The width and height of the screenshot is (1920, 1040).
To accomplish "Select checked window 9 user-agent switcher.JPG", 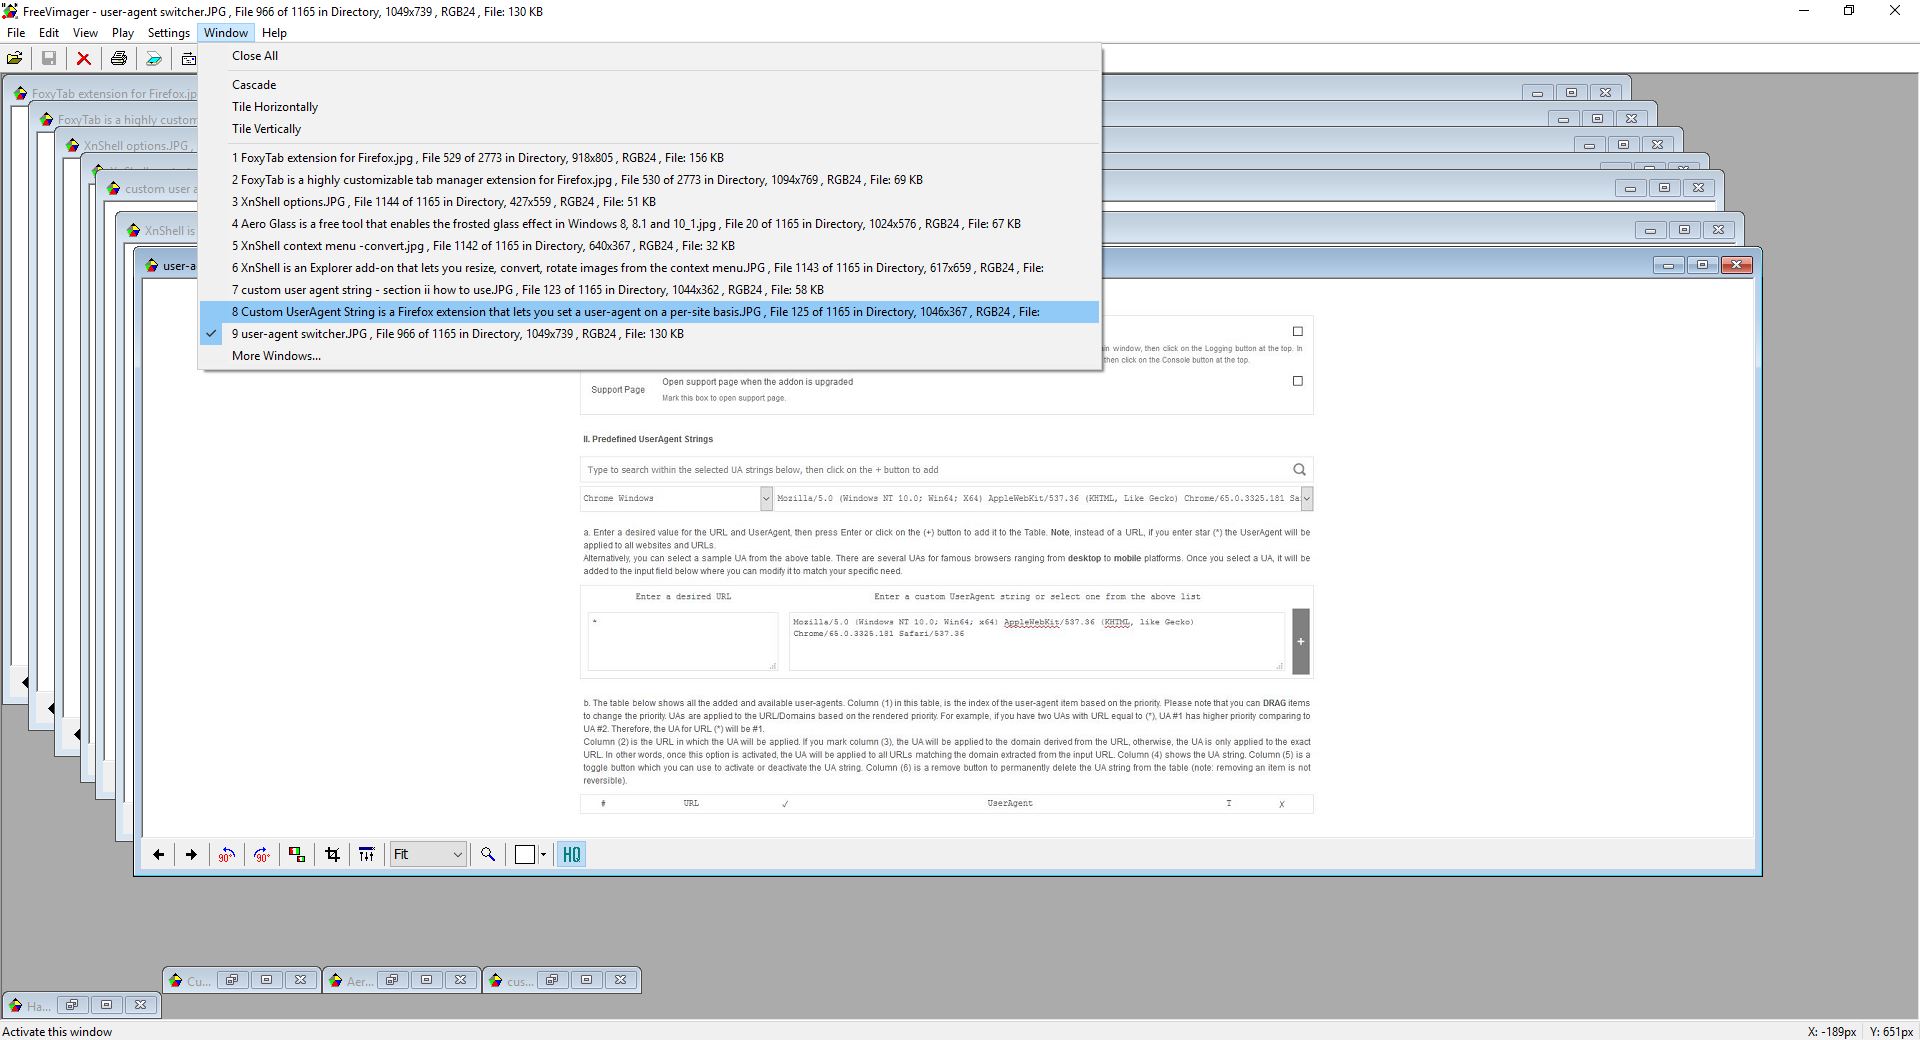I will click(649, 334).
